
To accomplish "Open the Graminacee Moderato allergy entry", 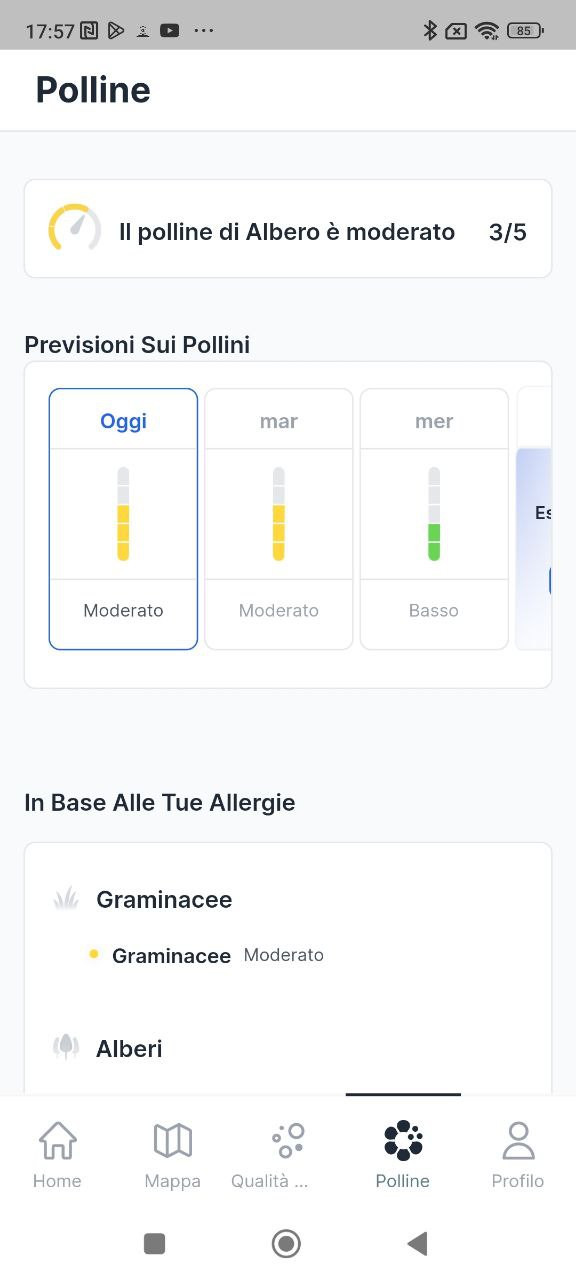I will [206, 955].
